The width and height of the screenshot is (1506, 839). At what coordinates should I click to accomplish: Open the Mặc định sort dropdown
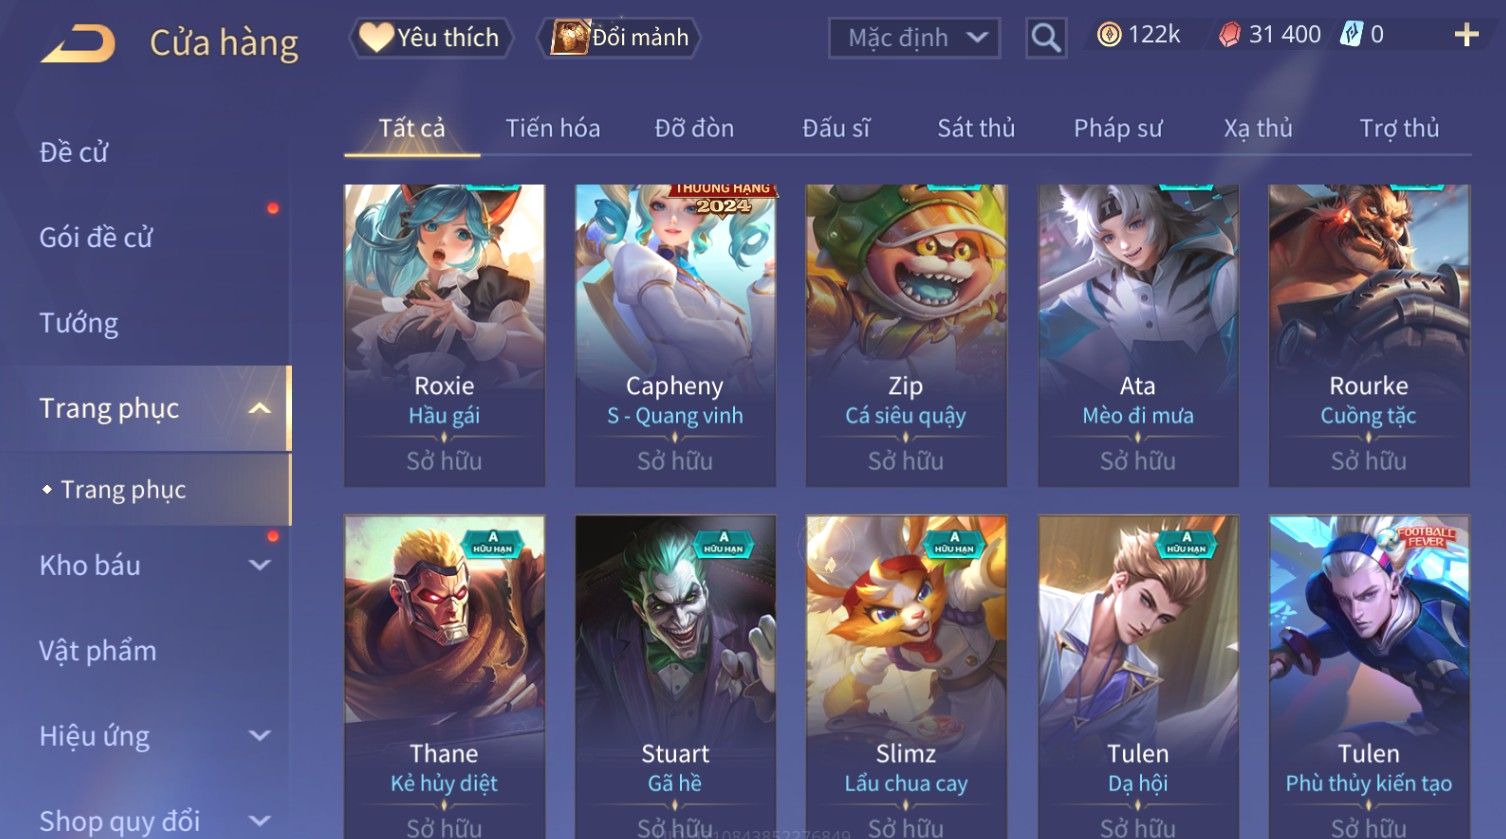click(914, 38)
